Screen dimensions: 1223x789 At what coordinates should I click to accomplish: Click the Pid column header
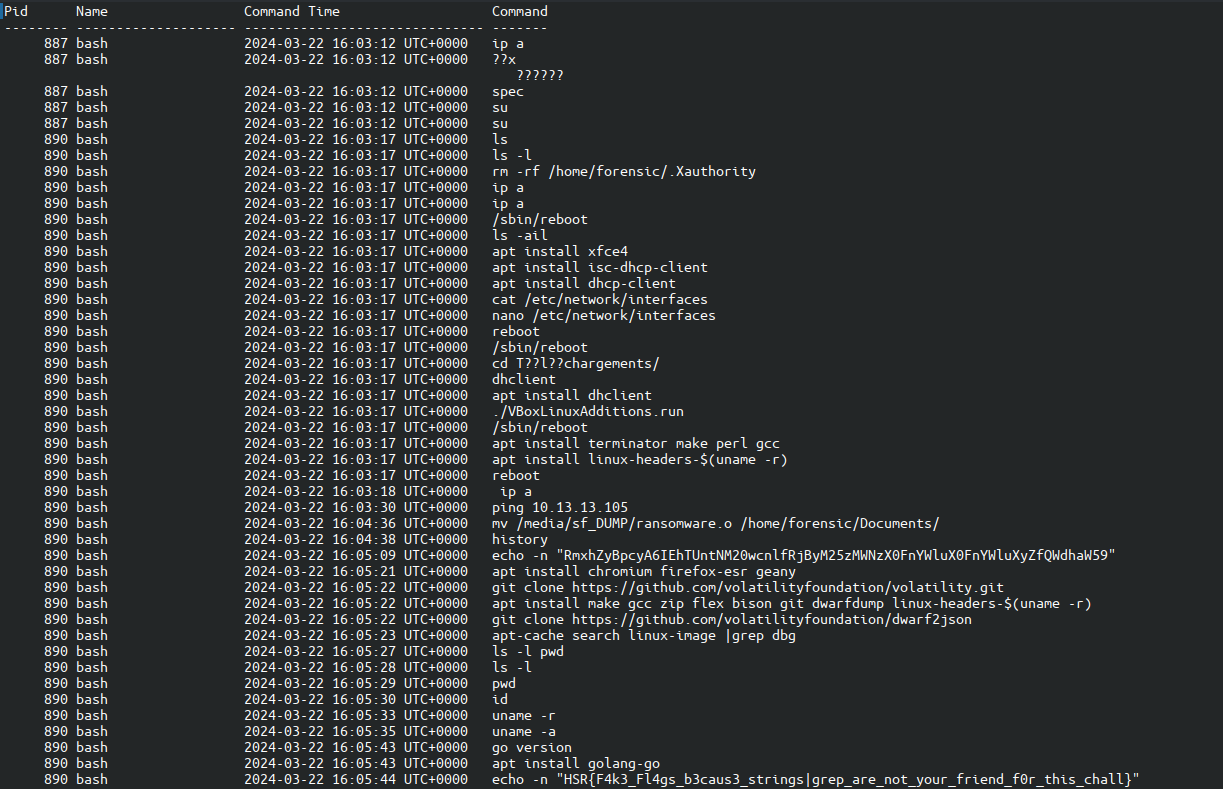17,11
